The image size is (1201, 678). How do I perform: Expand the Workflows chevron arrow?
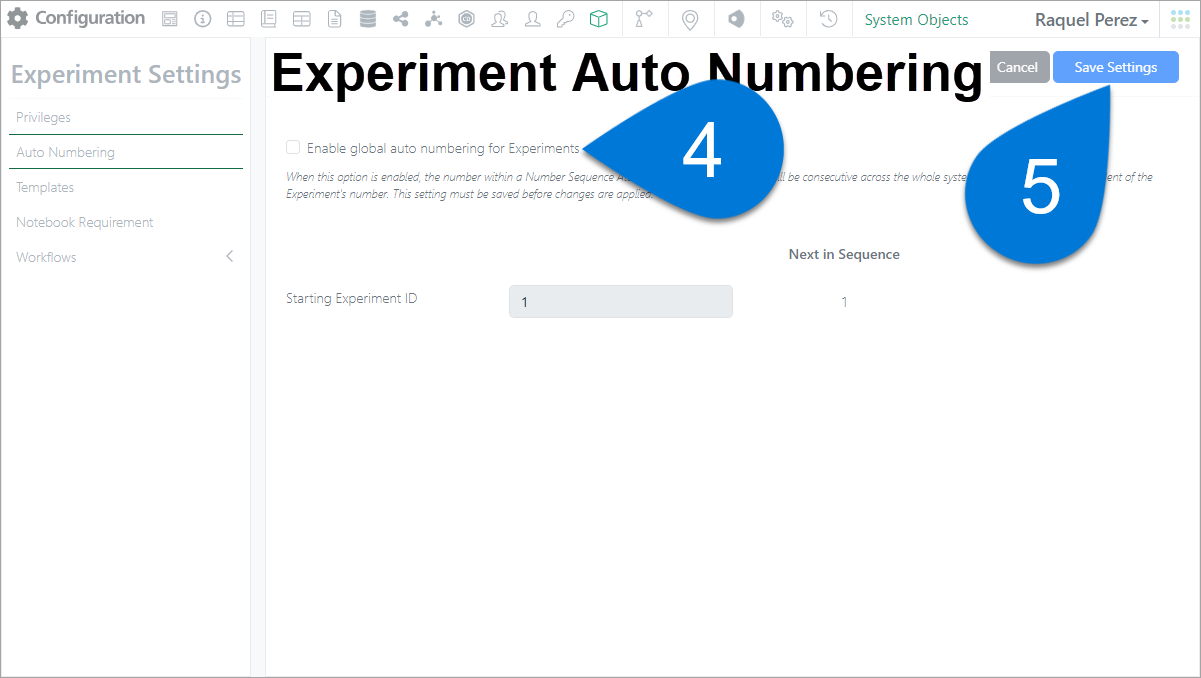pos(230,257)
